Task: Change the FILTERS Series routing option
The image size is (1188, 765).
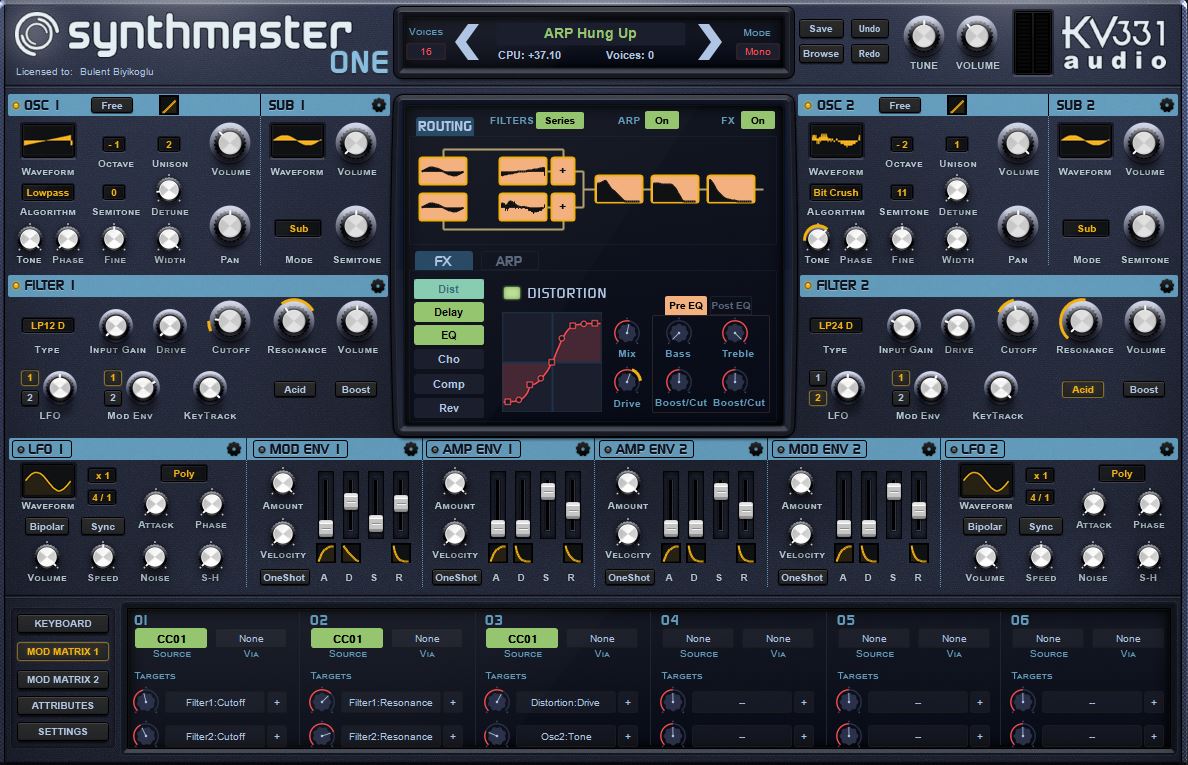Action: pos(559,120)
